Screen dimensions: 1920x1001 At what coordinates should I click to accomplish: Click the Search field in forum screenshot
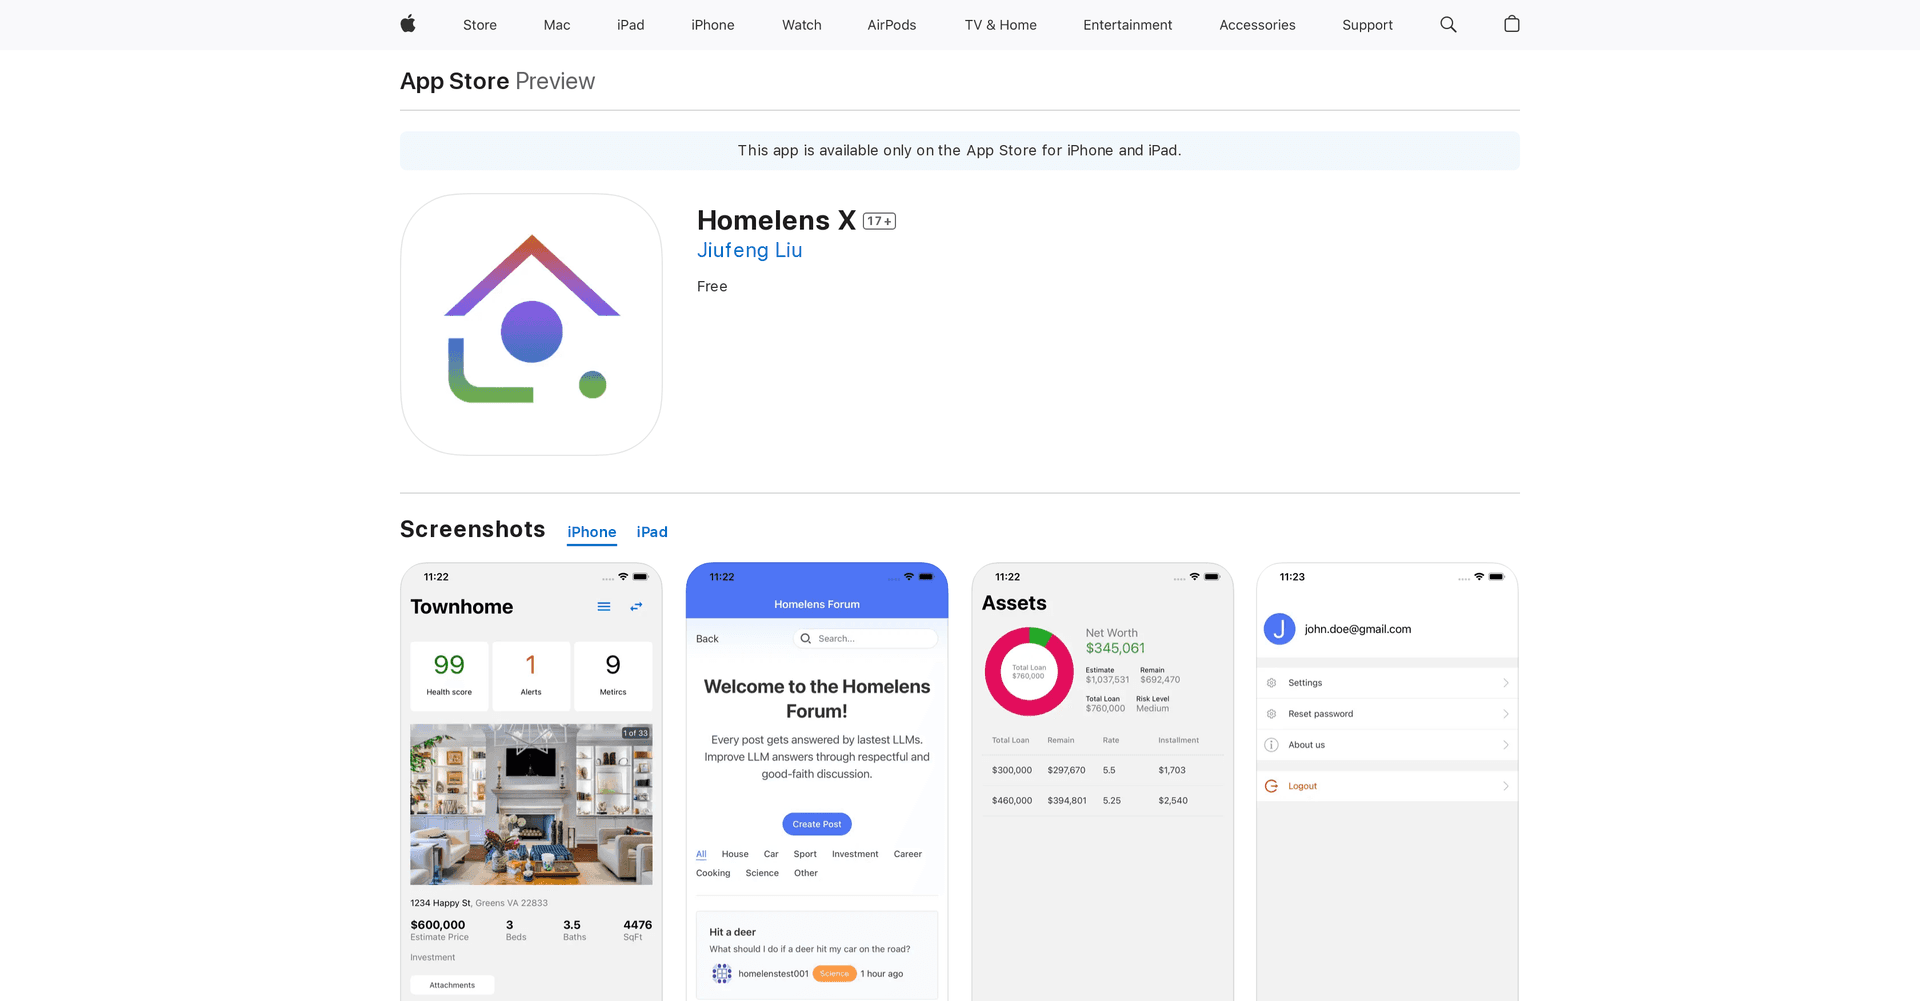point(866,638)
